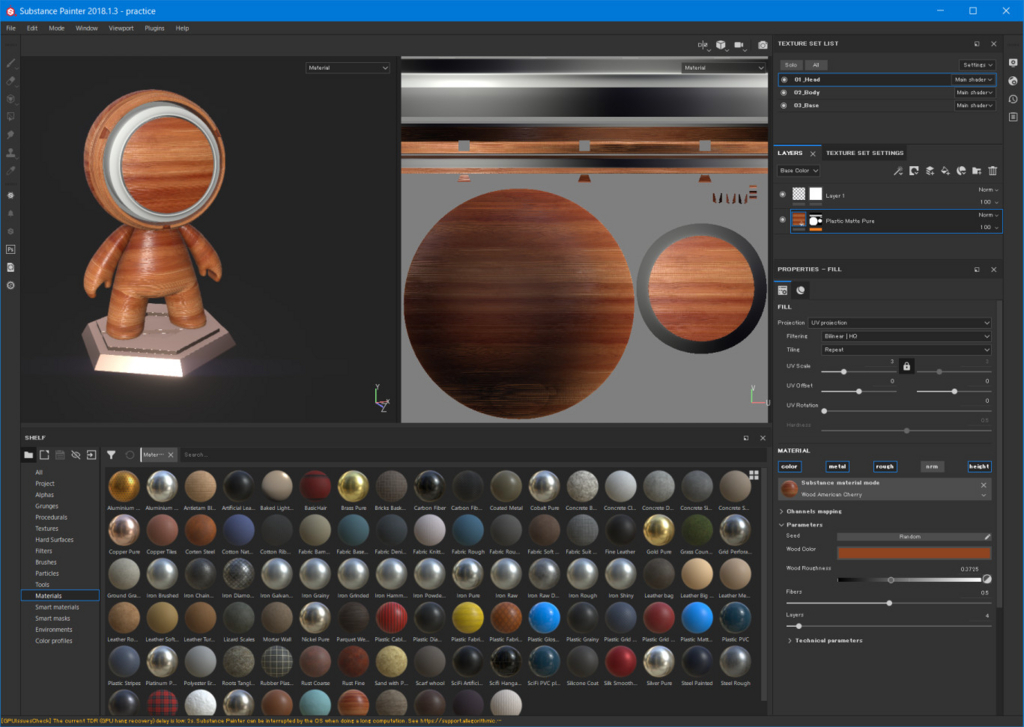Click the shelf new window icon
Image resolution: width=1024 pixels, height=727 pixels.
pos(44,455)
